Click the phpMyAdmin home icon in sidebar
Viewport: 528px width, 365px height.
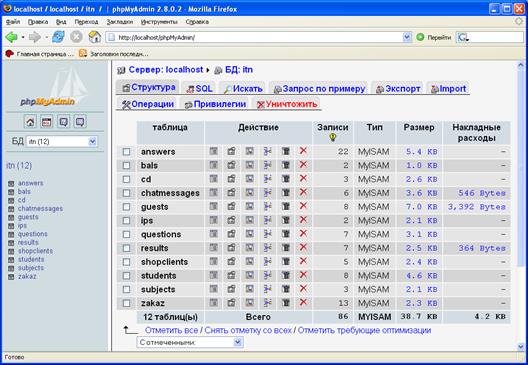[x=30, y=122]
